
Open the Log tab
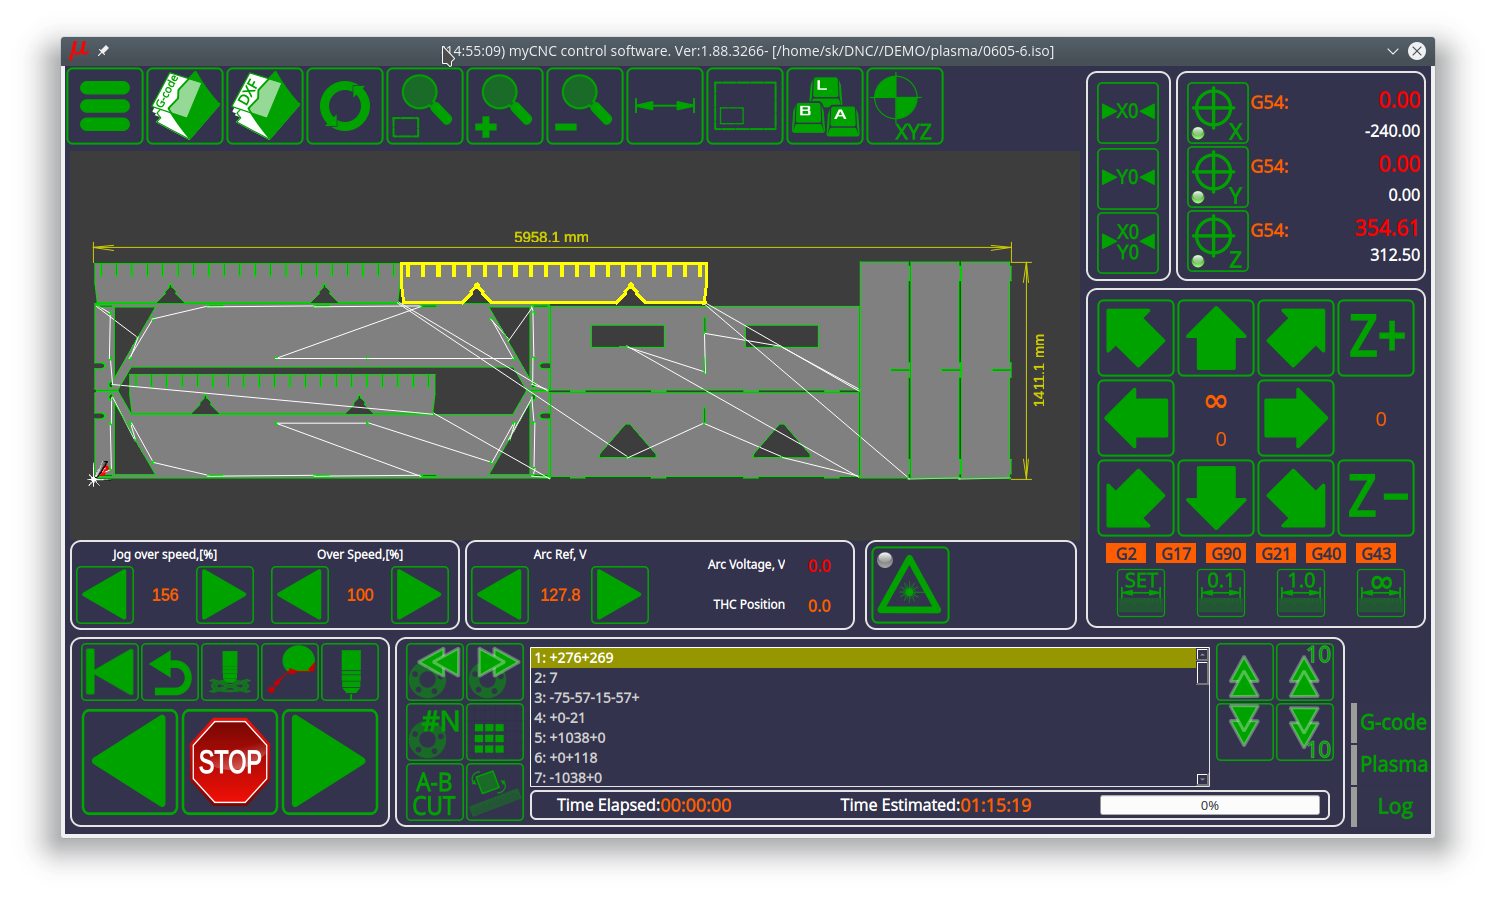(1395, 806)
